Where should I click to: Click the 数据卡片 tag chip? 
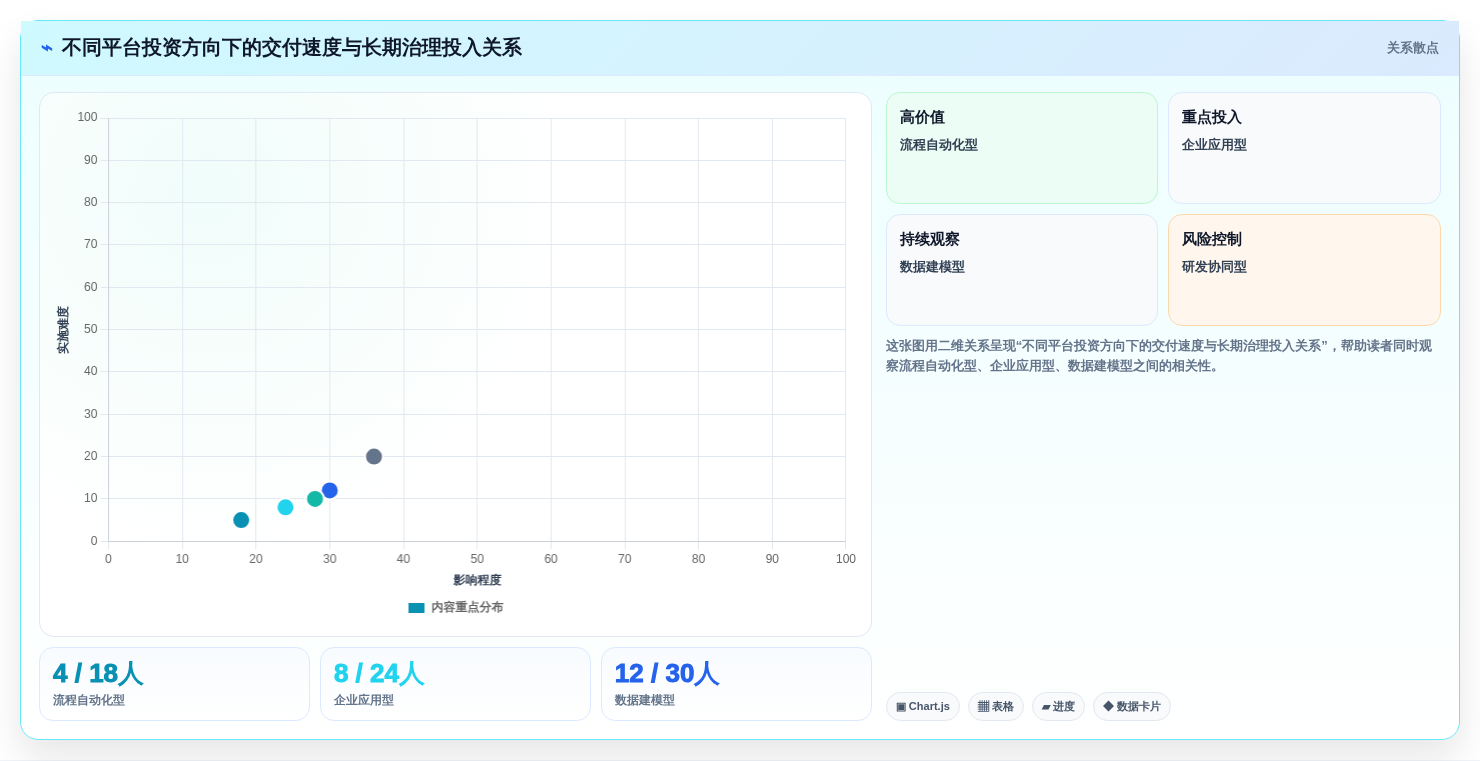coord(1131,706)
